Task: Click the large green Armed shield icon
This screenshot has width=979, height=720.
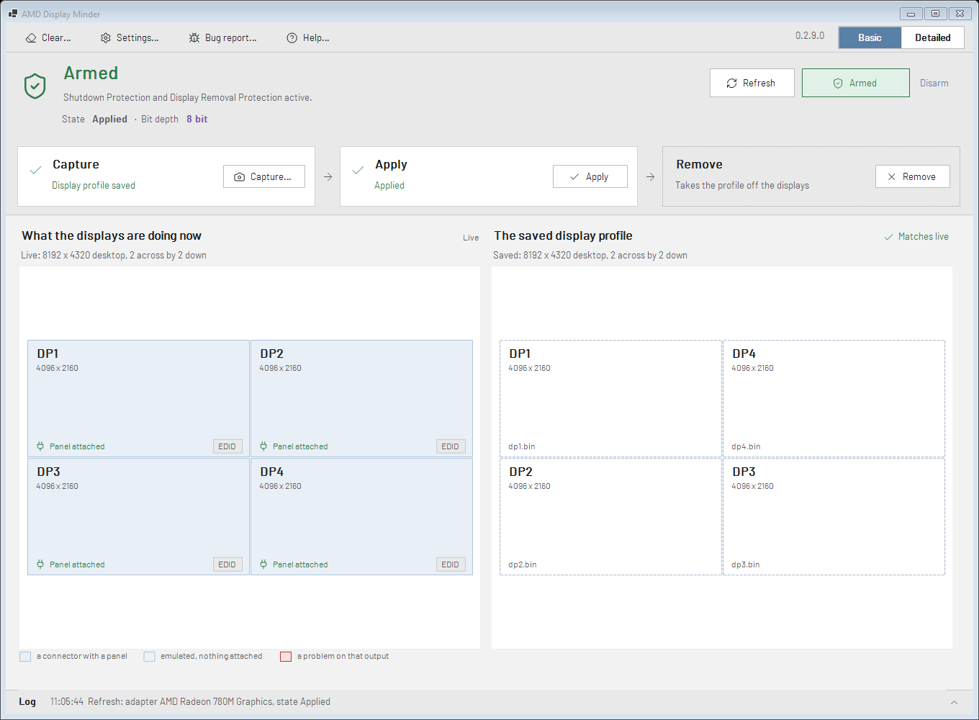Action: click(35, 86)
